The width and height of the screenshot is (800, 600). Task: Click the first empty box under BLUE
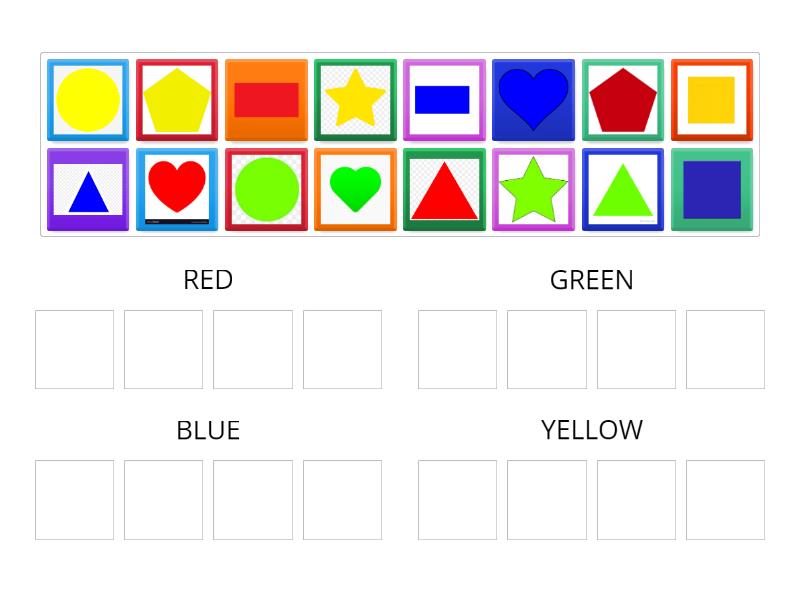73,499
